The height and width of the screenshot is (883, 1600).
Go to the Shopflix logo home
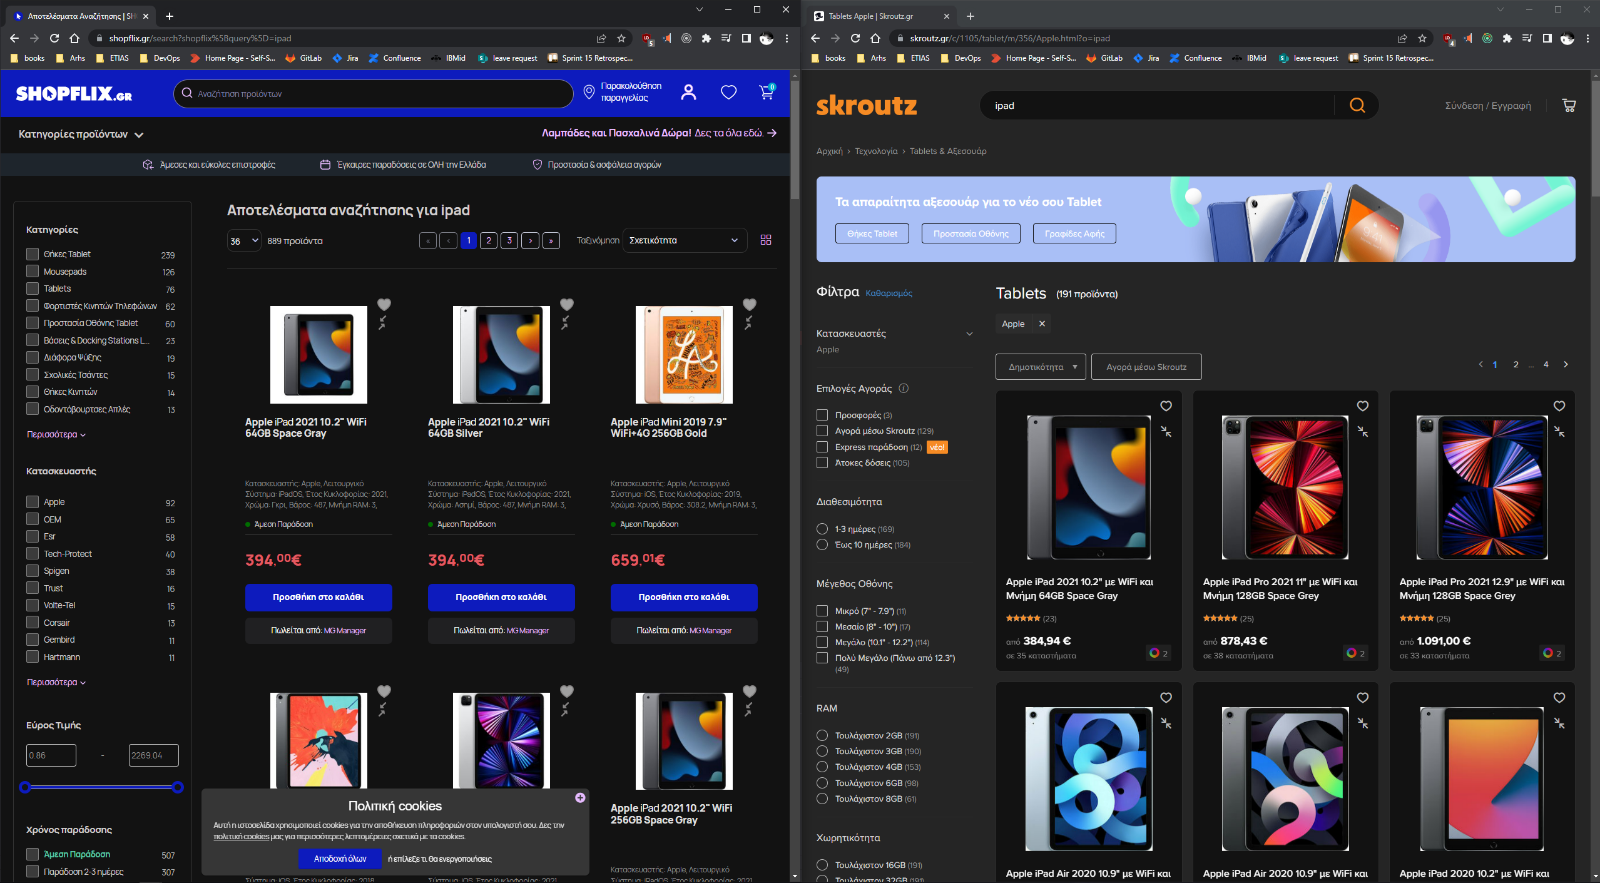(74, 94)
